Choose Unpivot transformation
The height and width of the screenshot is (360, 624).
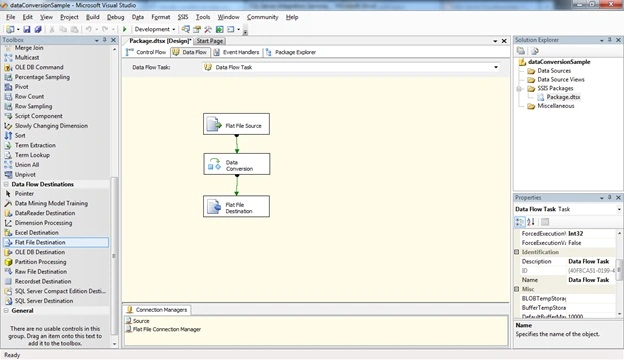coord(25,174)
